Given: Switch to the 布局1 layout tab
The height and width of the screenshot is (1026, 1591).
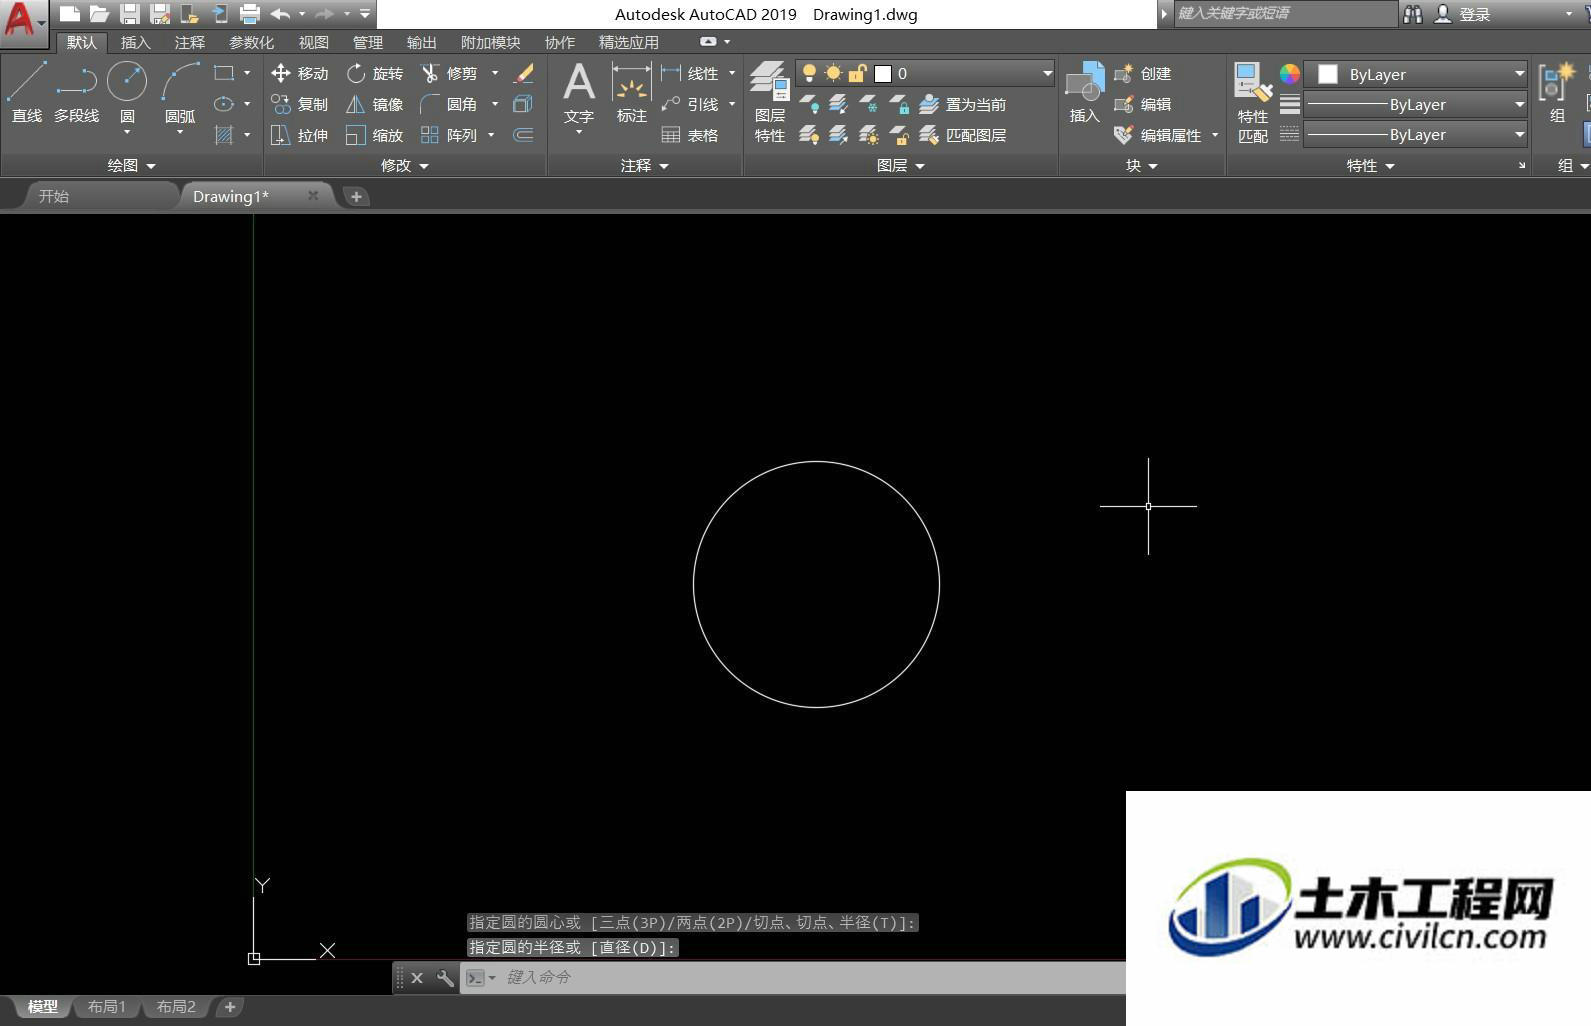Looking at the screenshot, I should tap(107, 1007).
